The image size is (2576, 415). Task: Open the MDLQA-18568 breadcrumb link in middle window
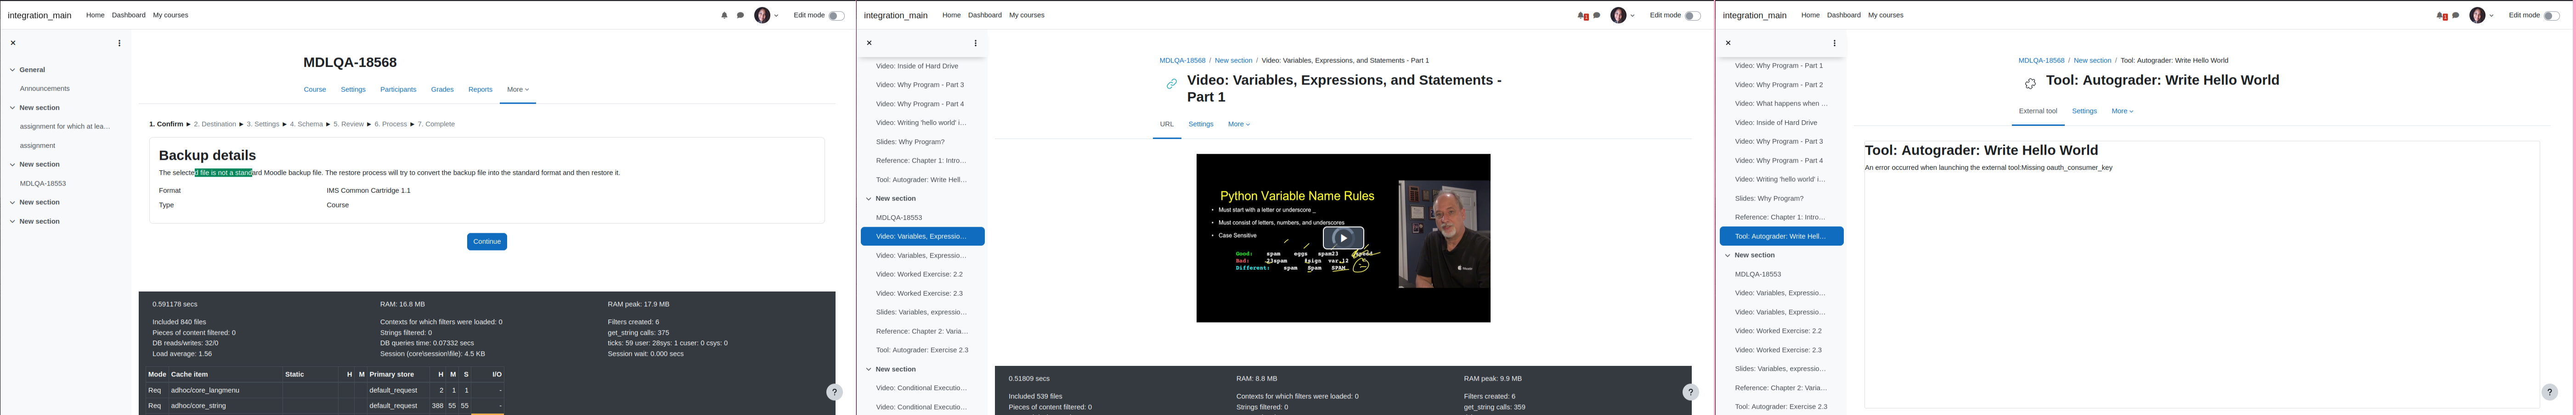coord(1182,60)
